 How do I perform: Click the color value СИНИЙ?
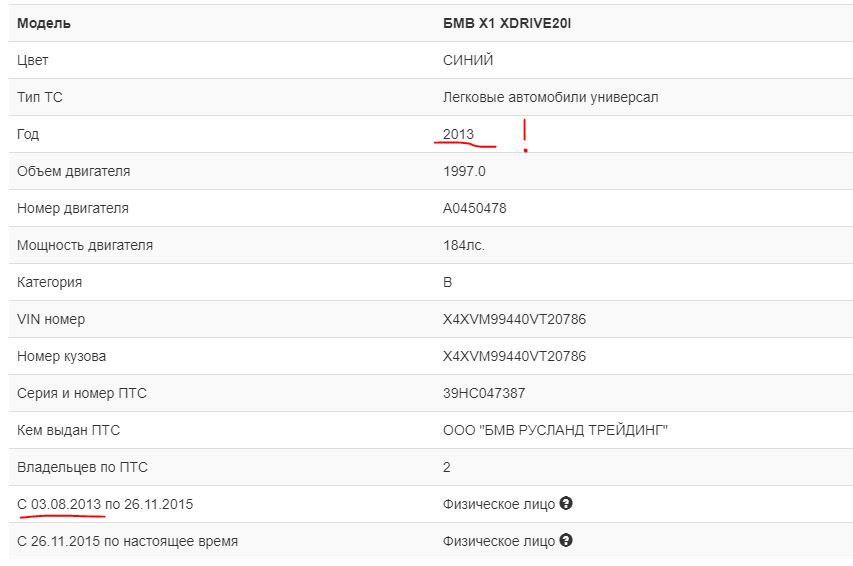click(468, 60)
